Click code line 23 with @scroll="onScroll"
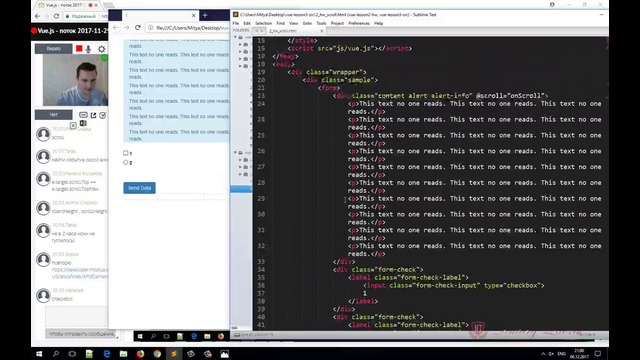Viewport: 640px width, 360px height. pos(440,96)
